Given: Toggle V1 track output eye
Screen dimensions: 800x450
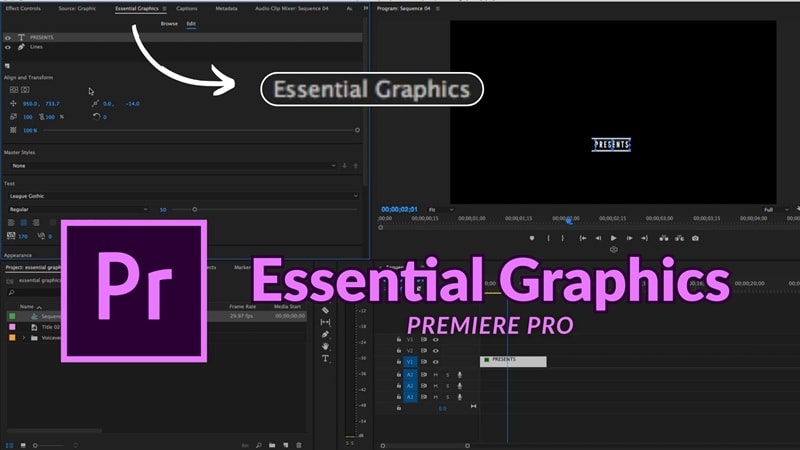Looking at the screenshot, I should point(436,362).
